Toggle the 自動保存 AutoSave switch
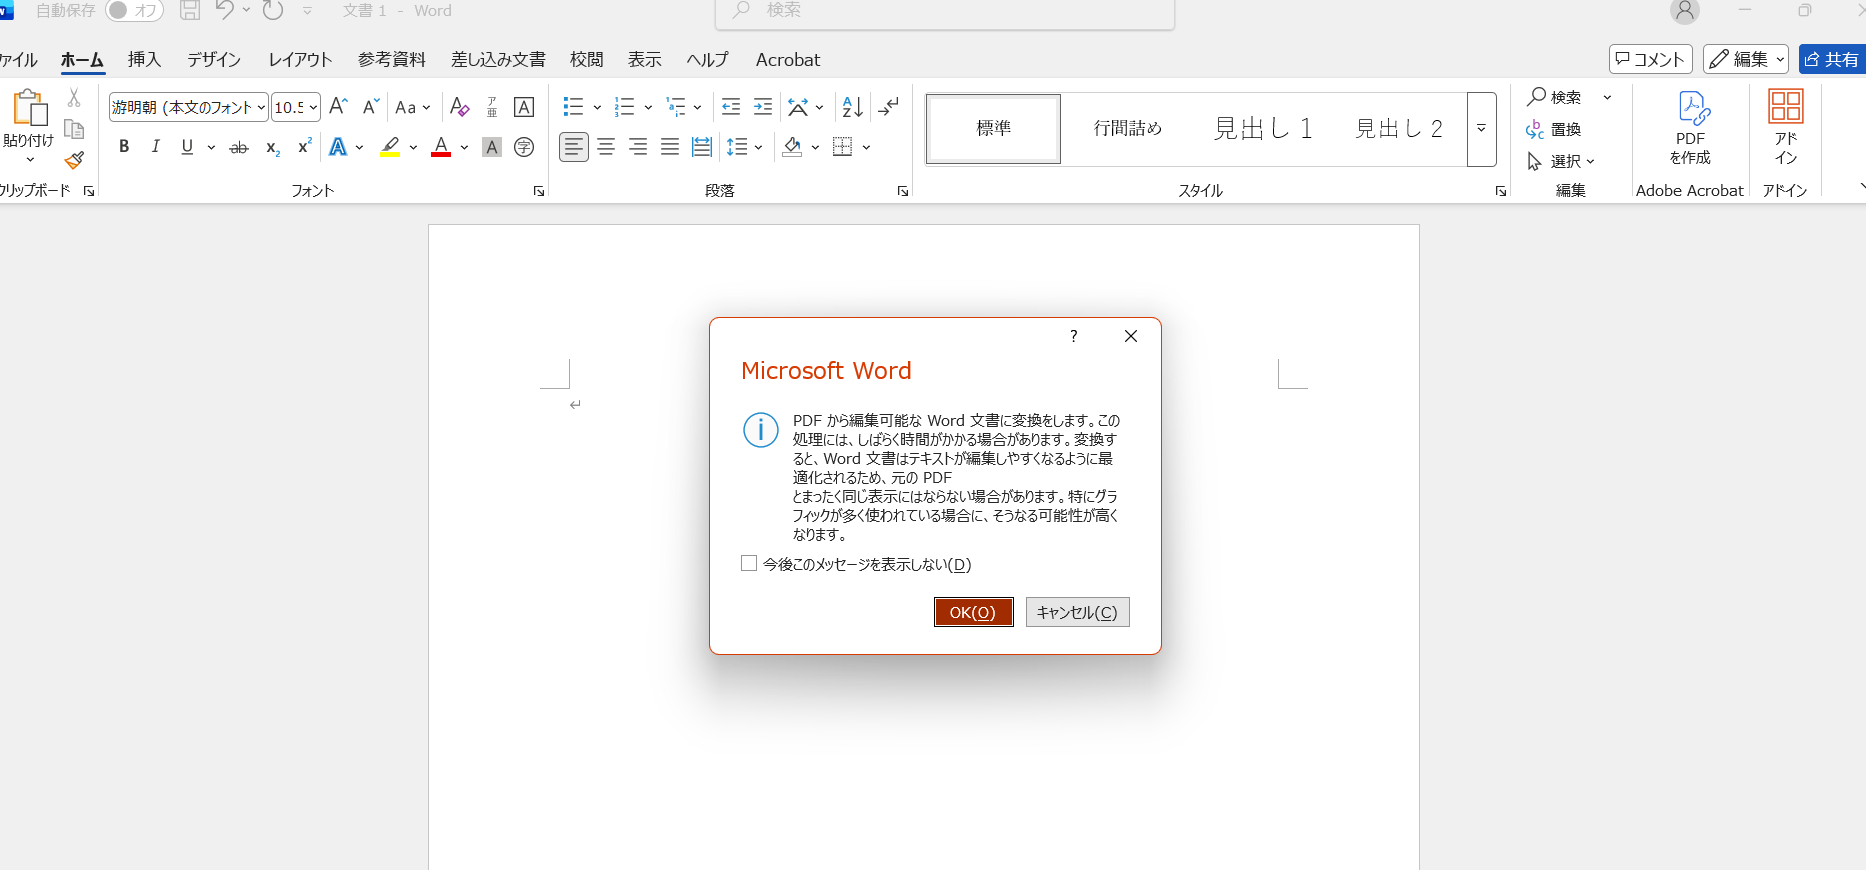 pos(134,10)
